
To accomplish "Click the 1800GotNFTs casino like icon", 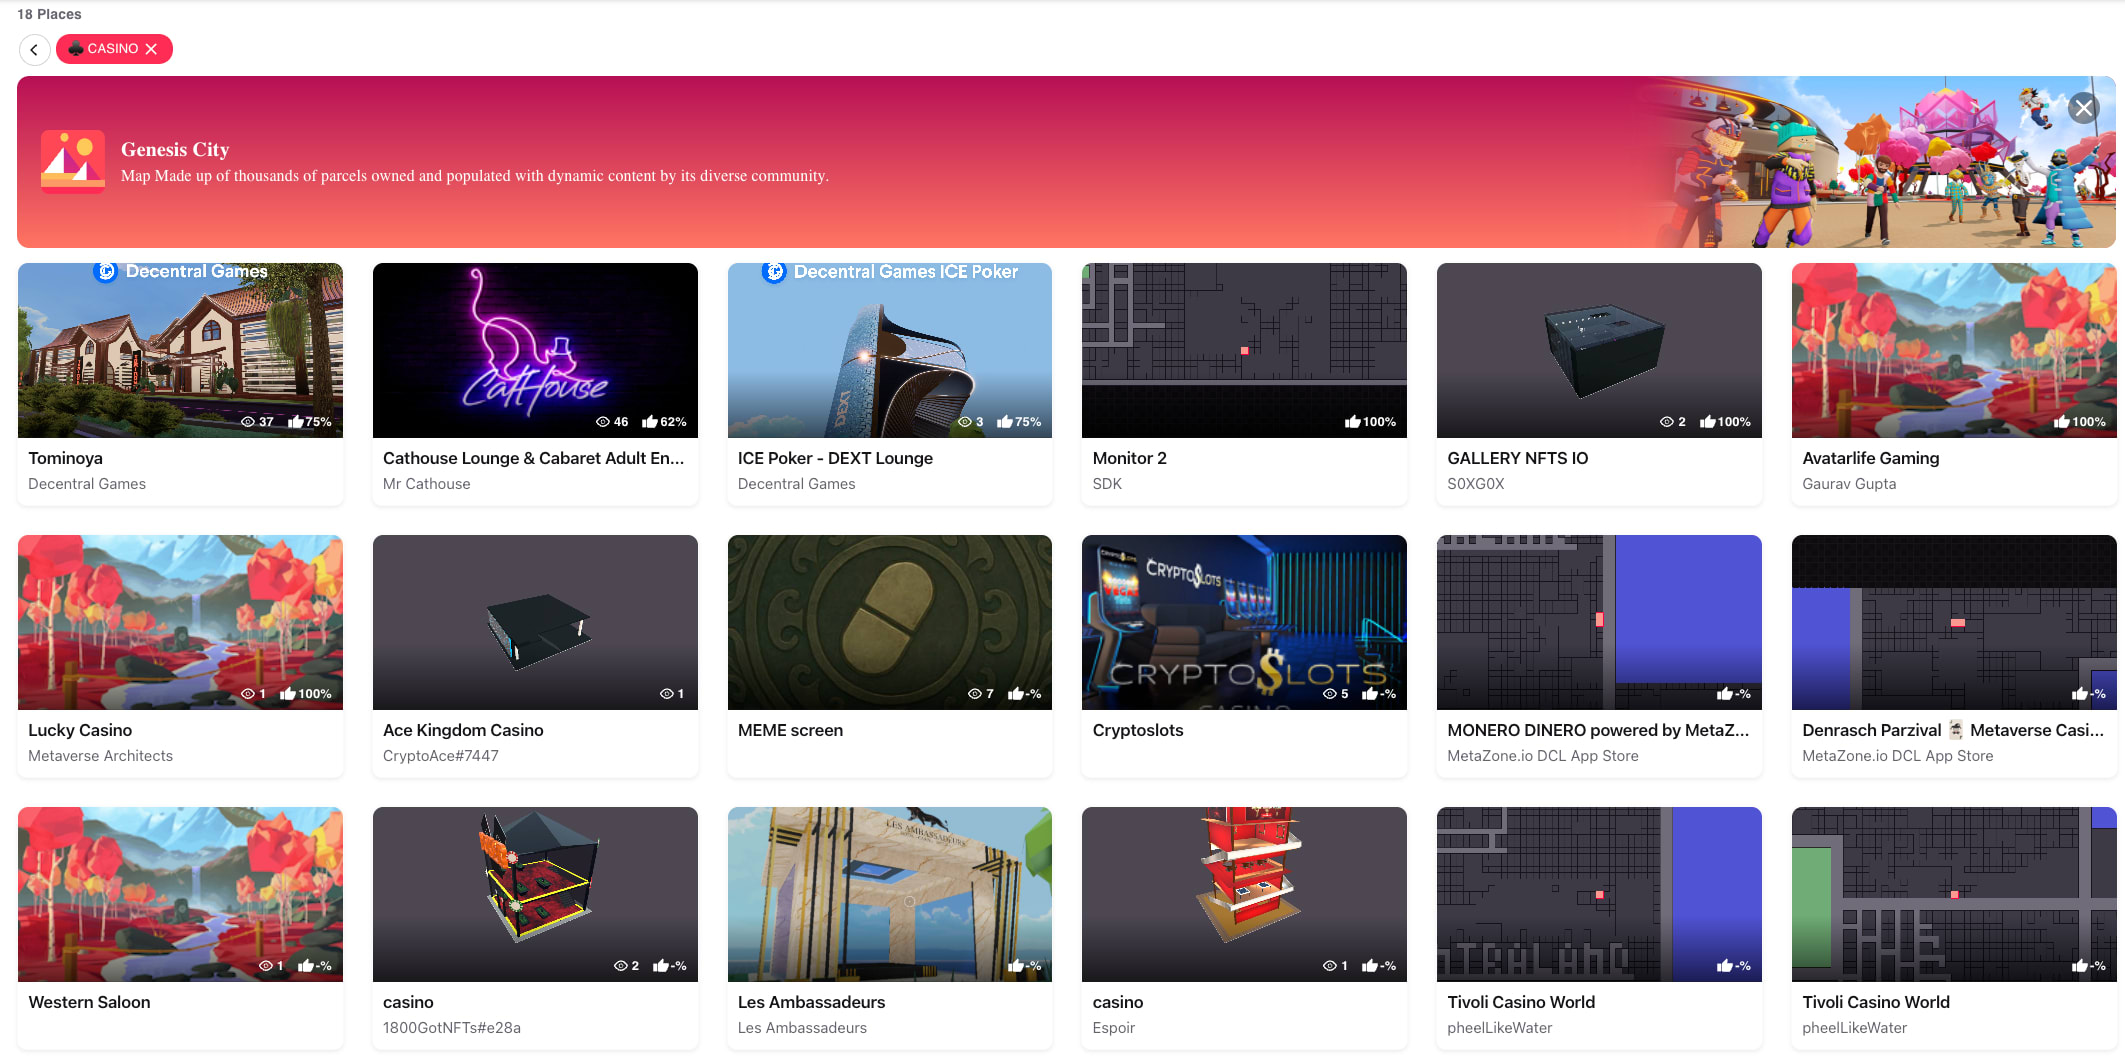I will click(x=661, y=966).
